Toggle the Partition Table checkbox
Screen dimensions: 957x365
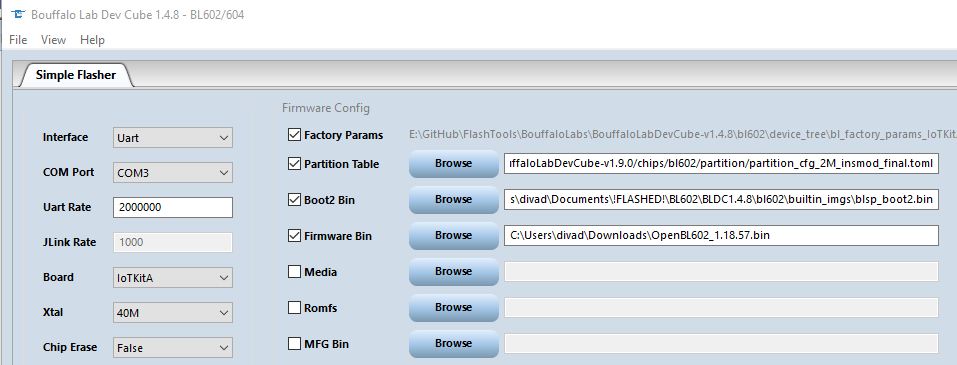pos(294,164)
